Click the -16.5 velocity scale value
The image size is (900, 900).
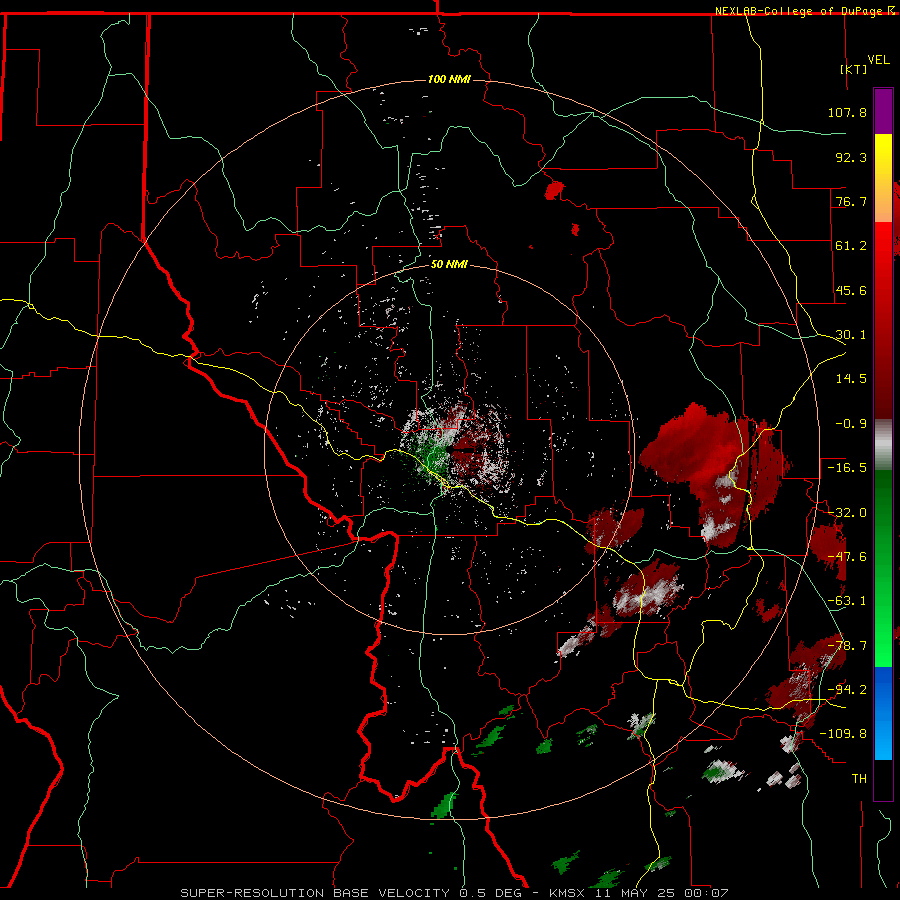point(847,468)
